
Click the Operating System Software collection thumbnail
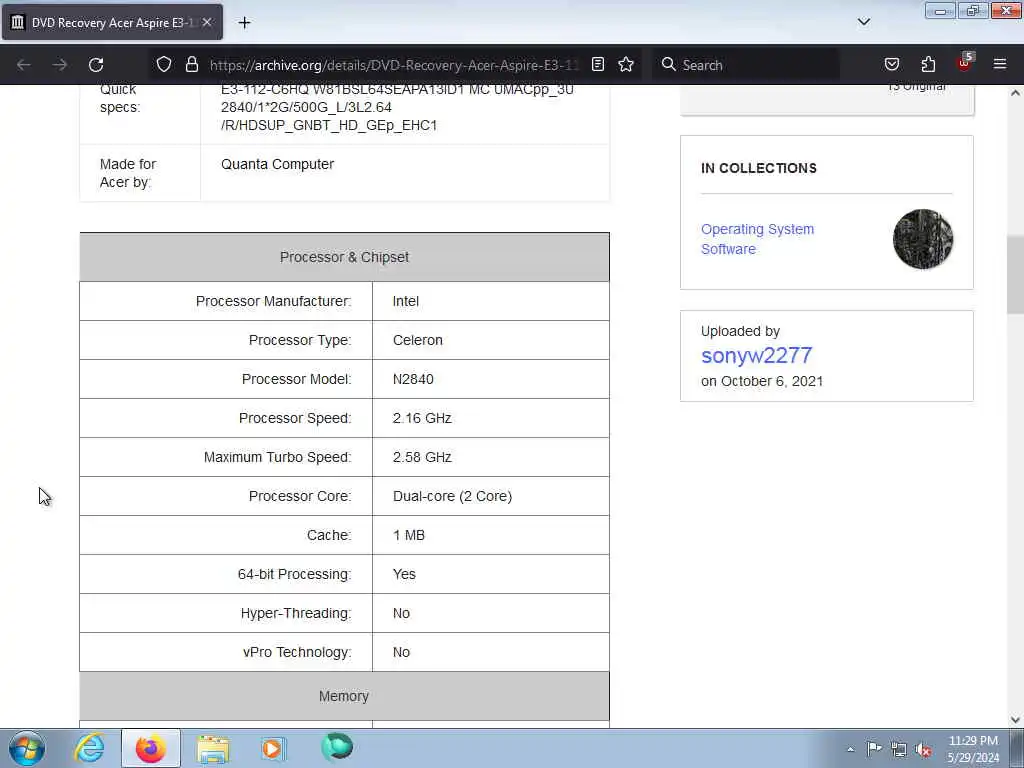click(x=923, y=239)
